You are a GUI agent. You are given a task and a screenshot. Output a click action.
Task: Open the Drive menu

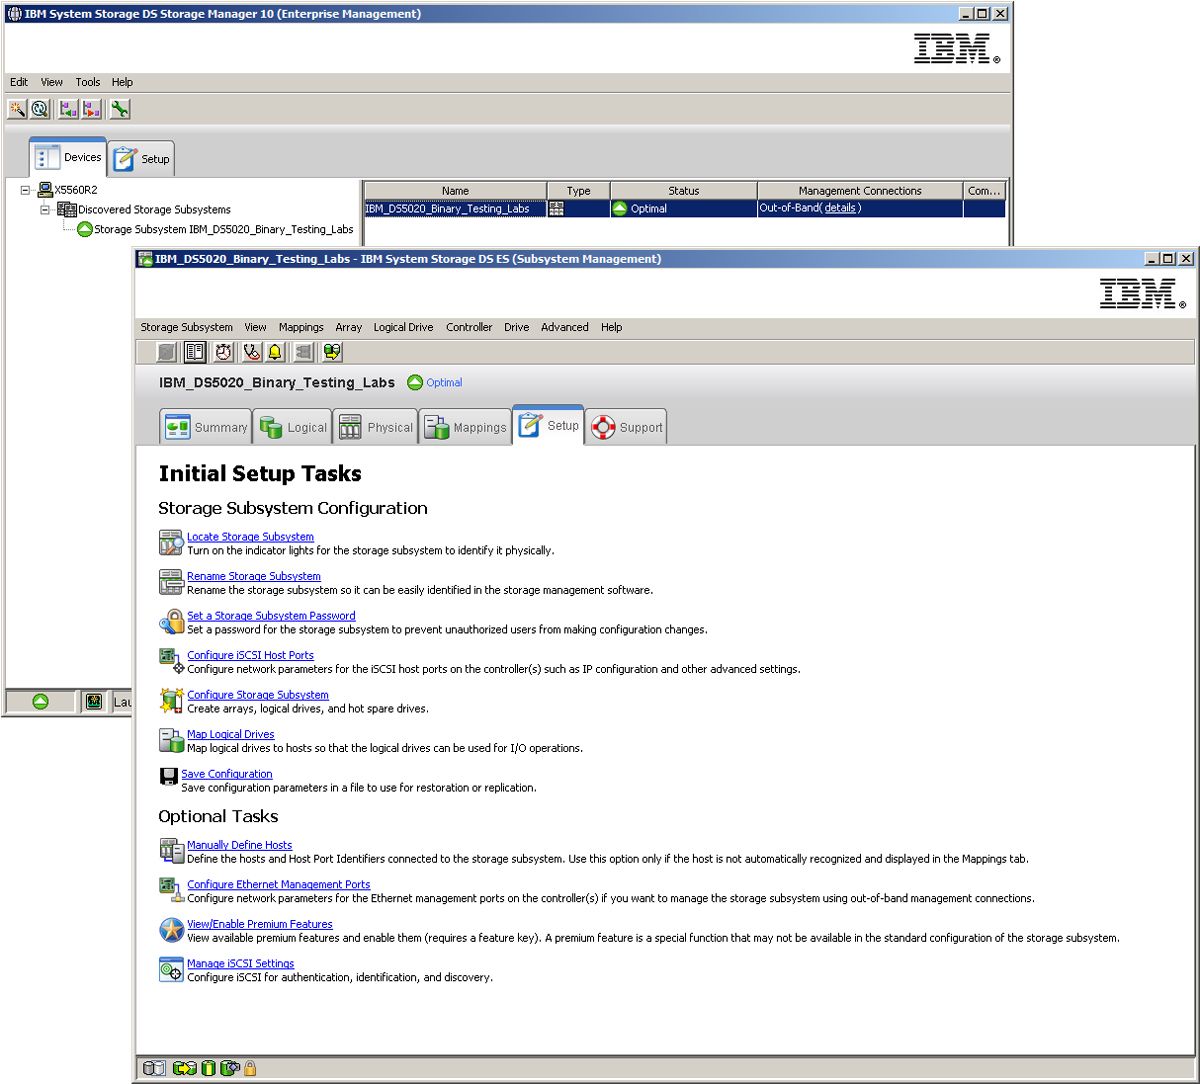pos(517,327)
